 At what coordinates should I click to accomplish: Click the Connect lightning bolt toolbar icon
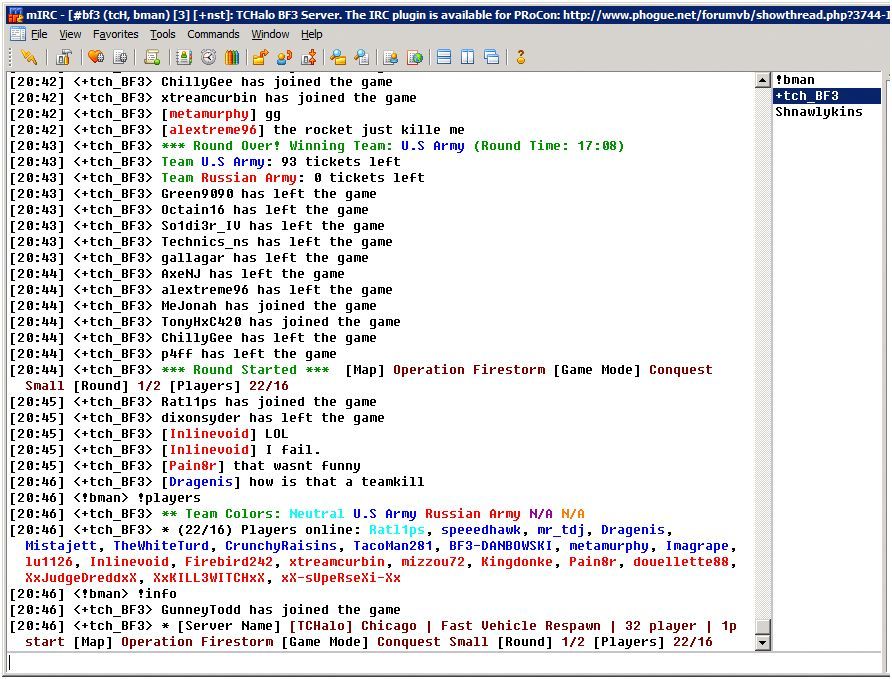pos(28,57)
